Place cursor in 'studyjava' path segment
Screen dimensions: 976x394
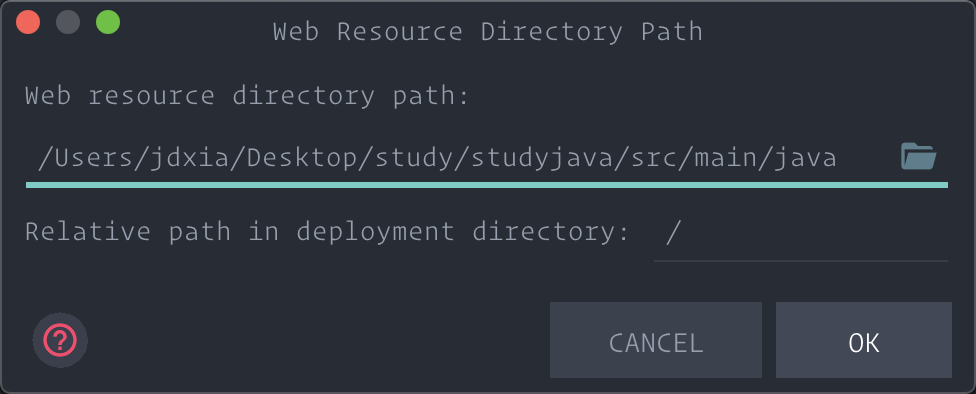coord(543,158)
